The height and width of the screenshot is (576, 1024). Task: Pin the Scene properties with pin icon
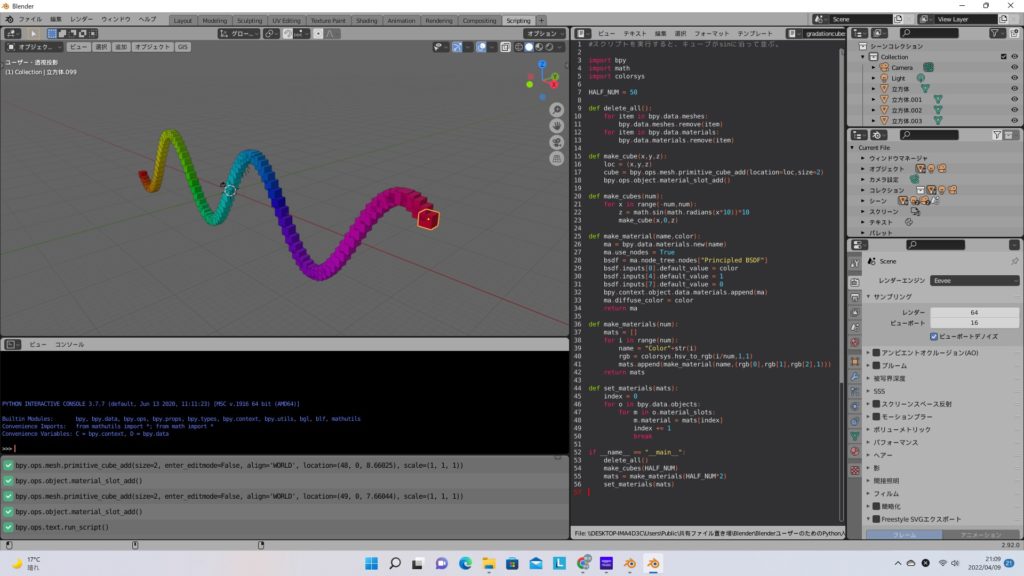[x=1014, y=261]
